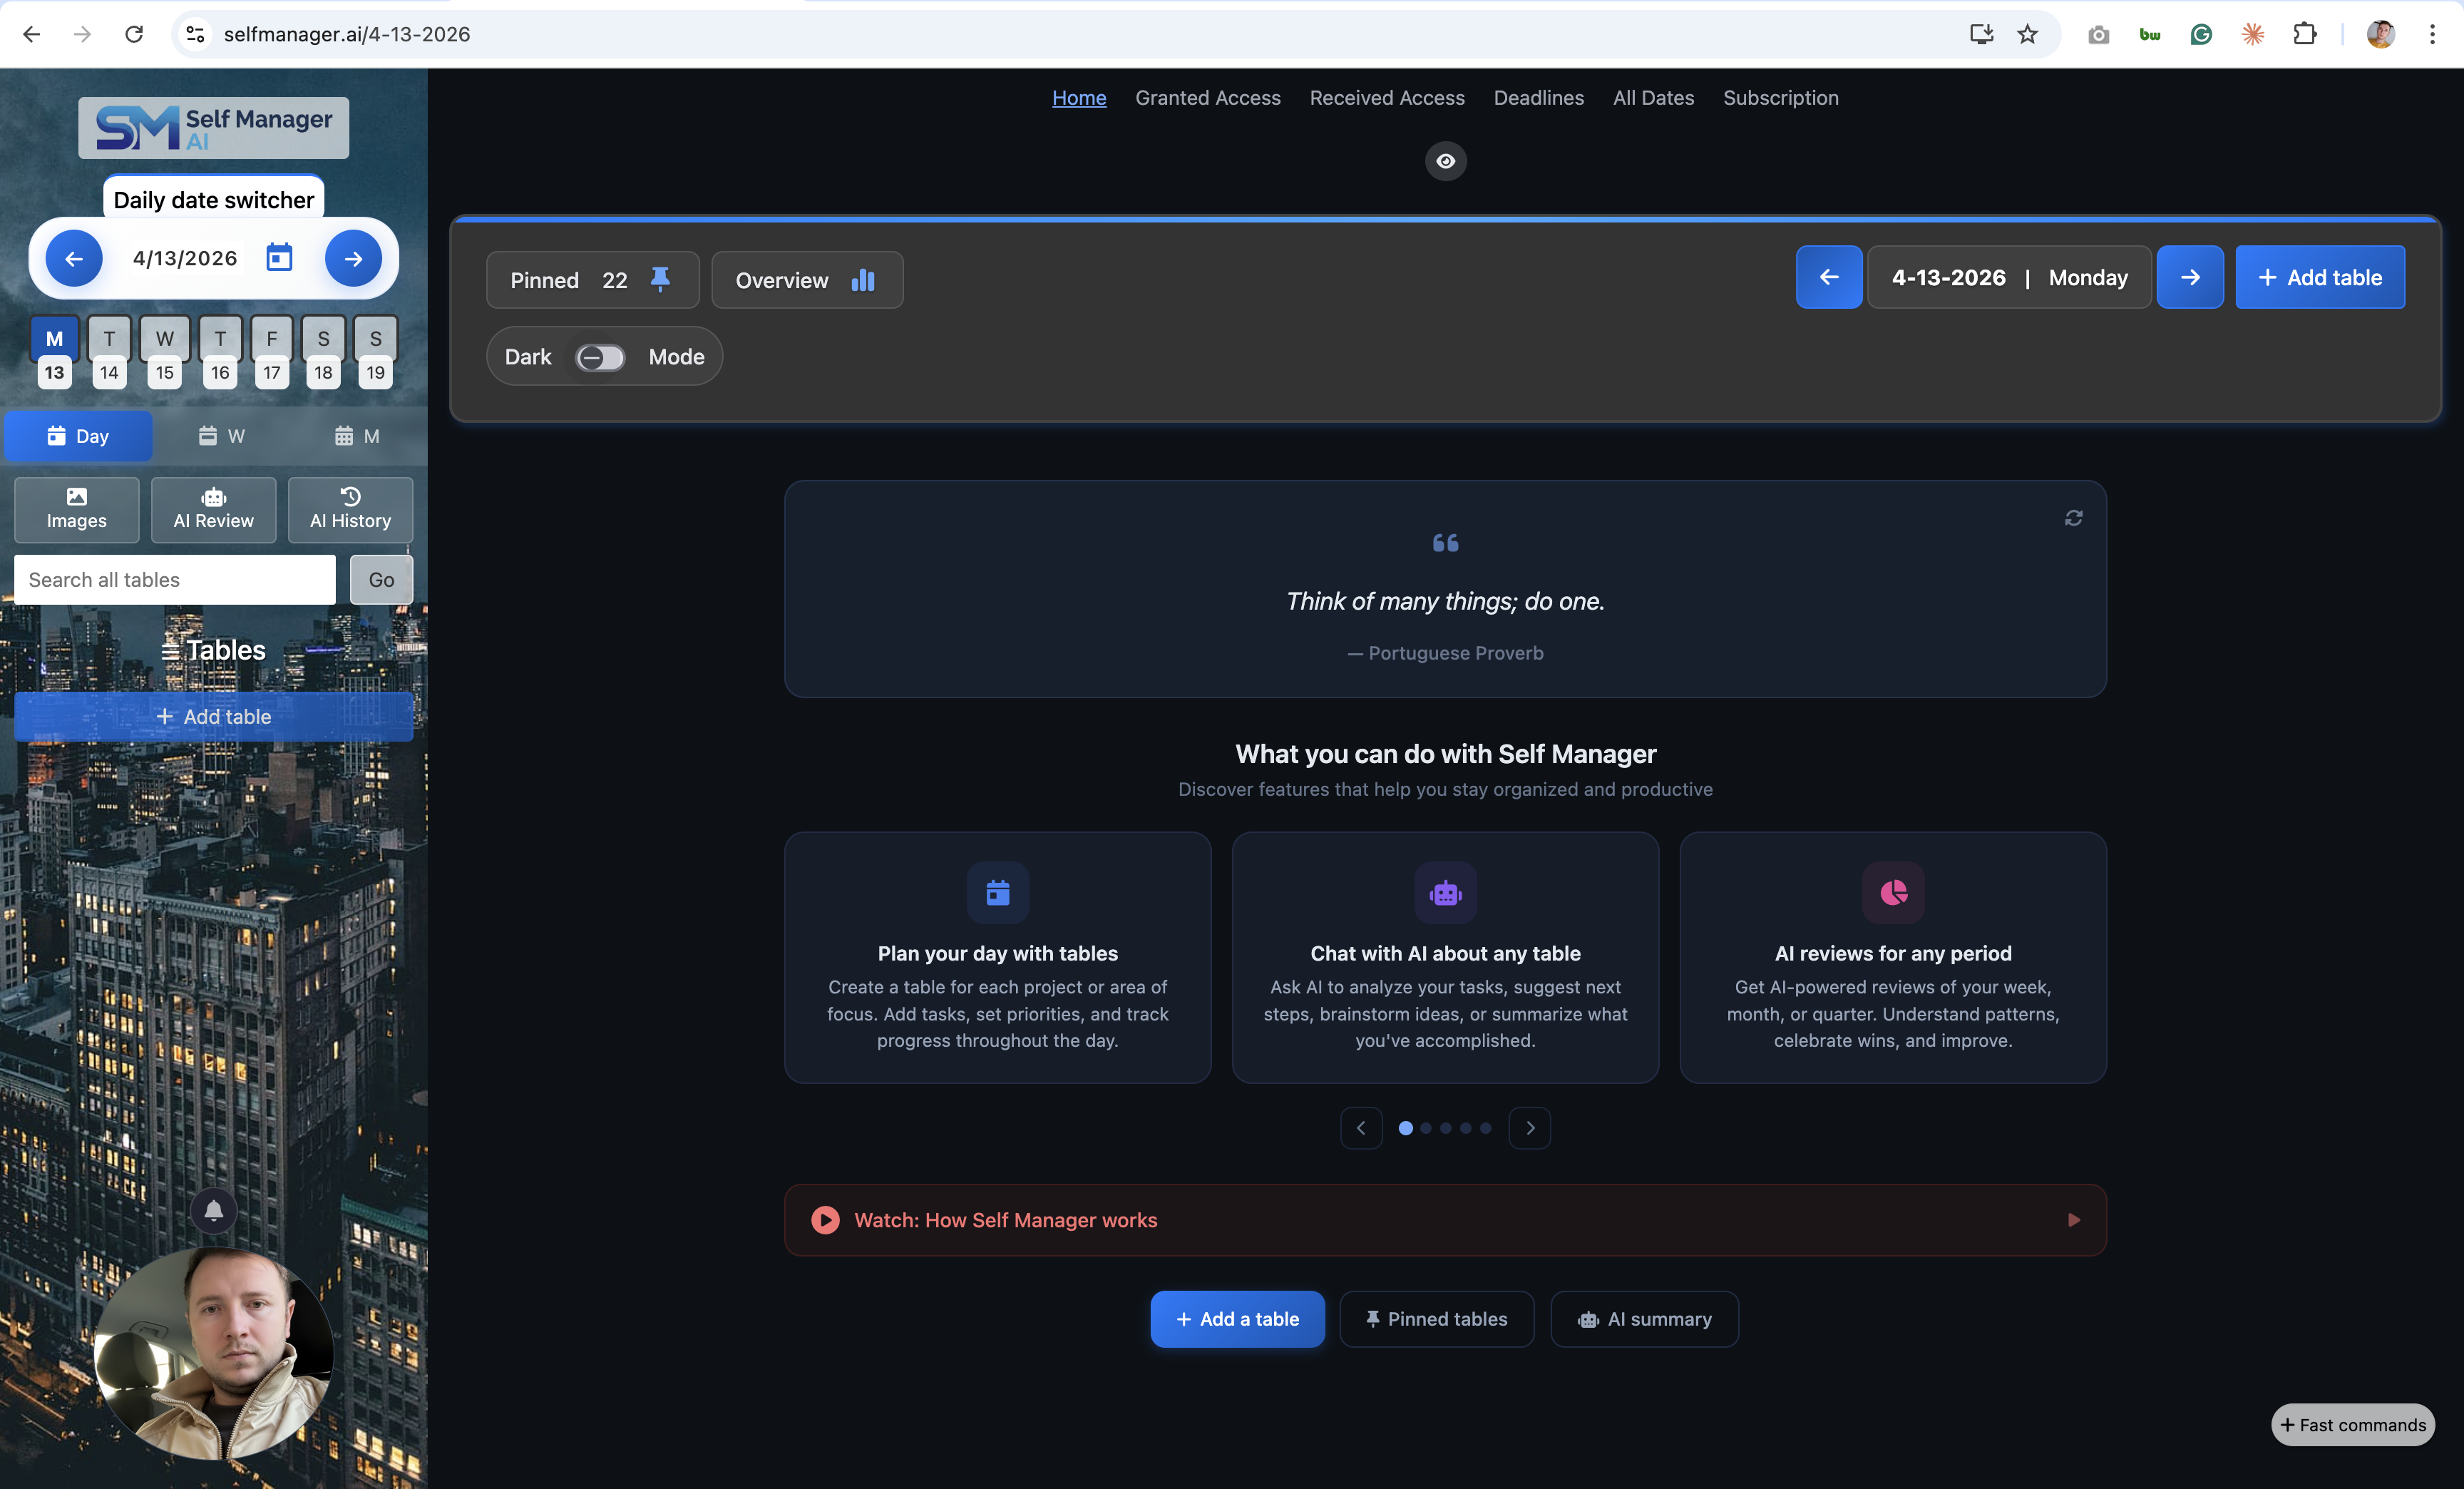Viewport: 2464px width, 1489px height.
Task: Refresh the quote with reload icon
Action: tap(2073, 517)
